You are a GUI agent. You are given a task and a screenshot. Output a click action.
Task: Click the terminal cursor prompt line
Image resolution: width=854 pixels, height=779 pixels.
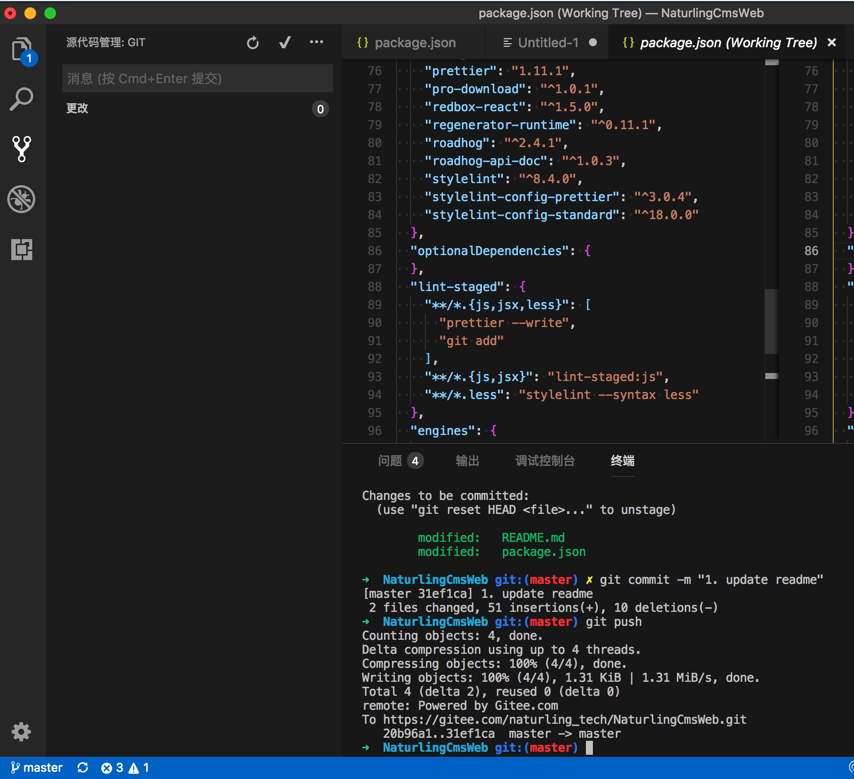pyautogui.click(x=478, y=748)
